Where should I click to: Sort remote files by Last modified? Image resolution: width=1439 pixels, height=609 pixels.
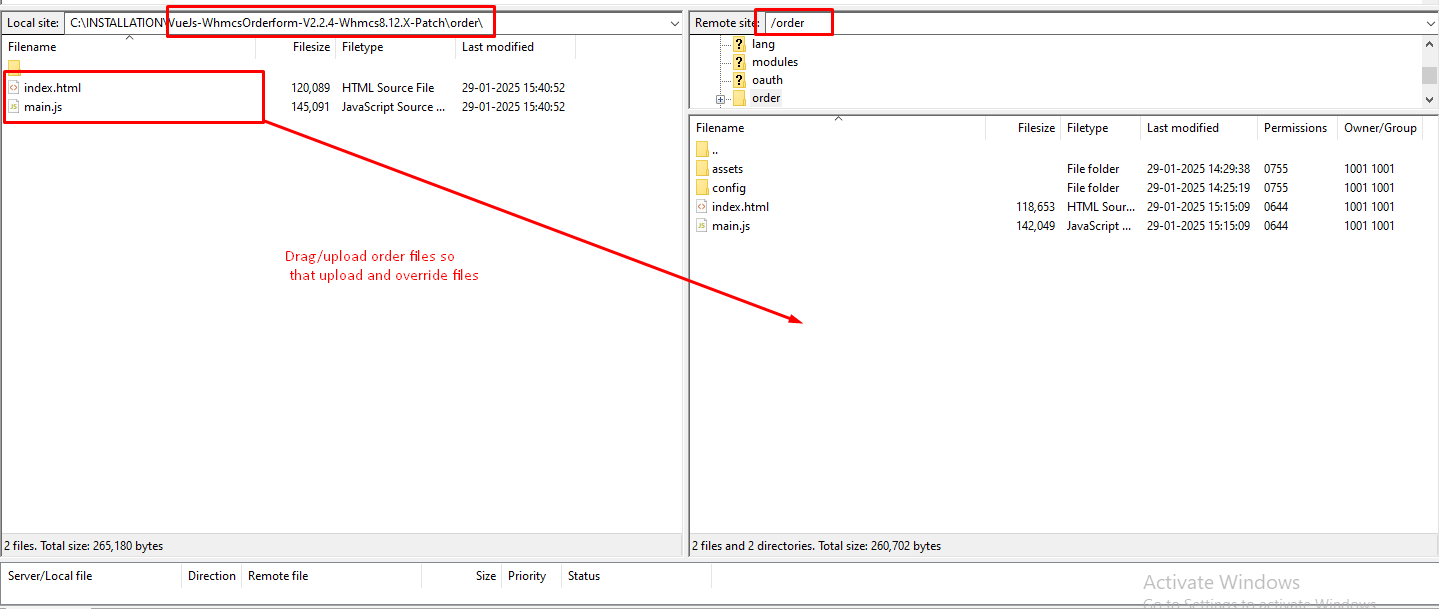click(1182, 128)
